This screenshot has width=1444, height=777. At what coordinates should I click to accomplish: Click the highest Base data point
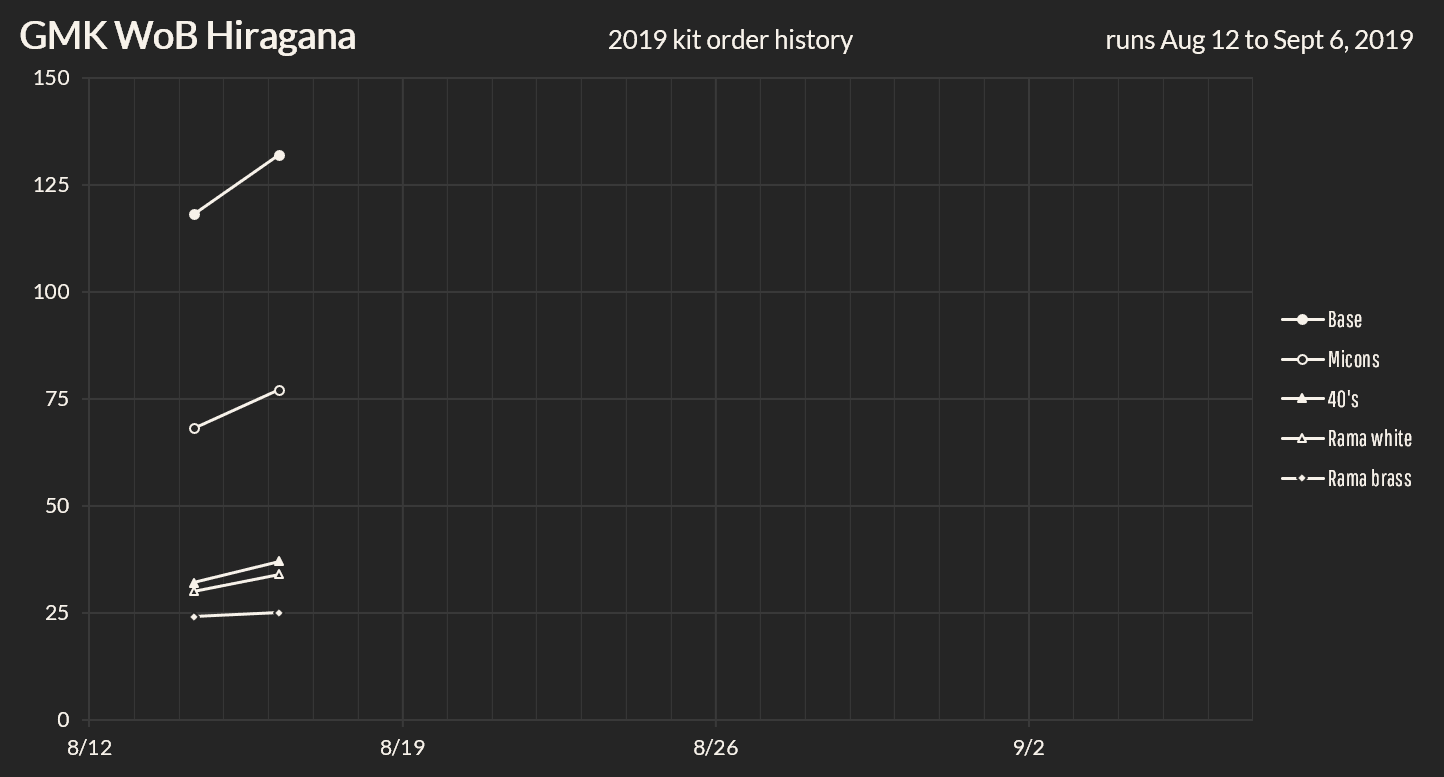279,156
